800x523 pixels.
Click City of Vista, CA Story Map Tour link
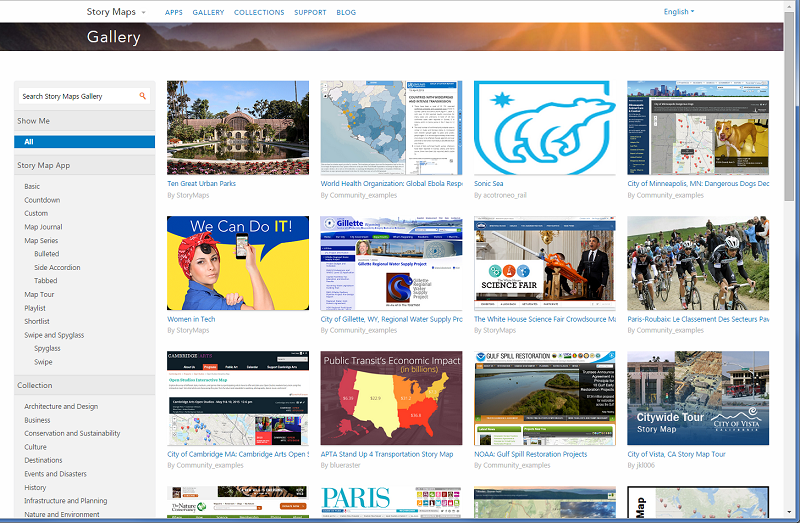click(x=677, y=454)
